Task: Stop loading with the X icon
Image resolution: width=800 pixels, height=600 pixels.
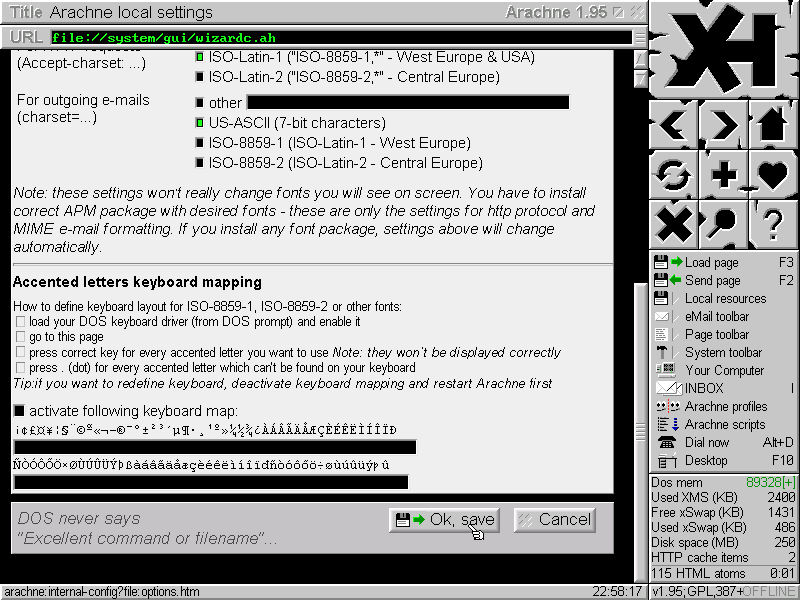Action: pyautogui.click(x=673, y=224)
